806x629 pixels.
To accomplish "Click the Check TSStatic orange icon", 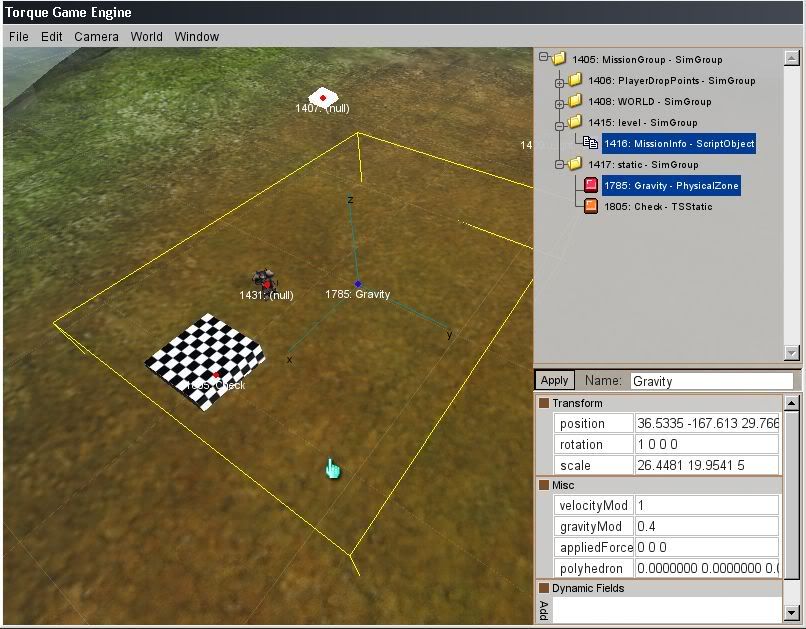I will pos(591,206).
